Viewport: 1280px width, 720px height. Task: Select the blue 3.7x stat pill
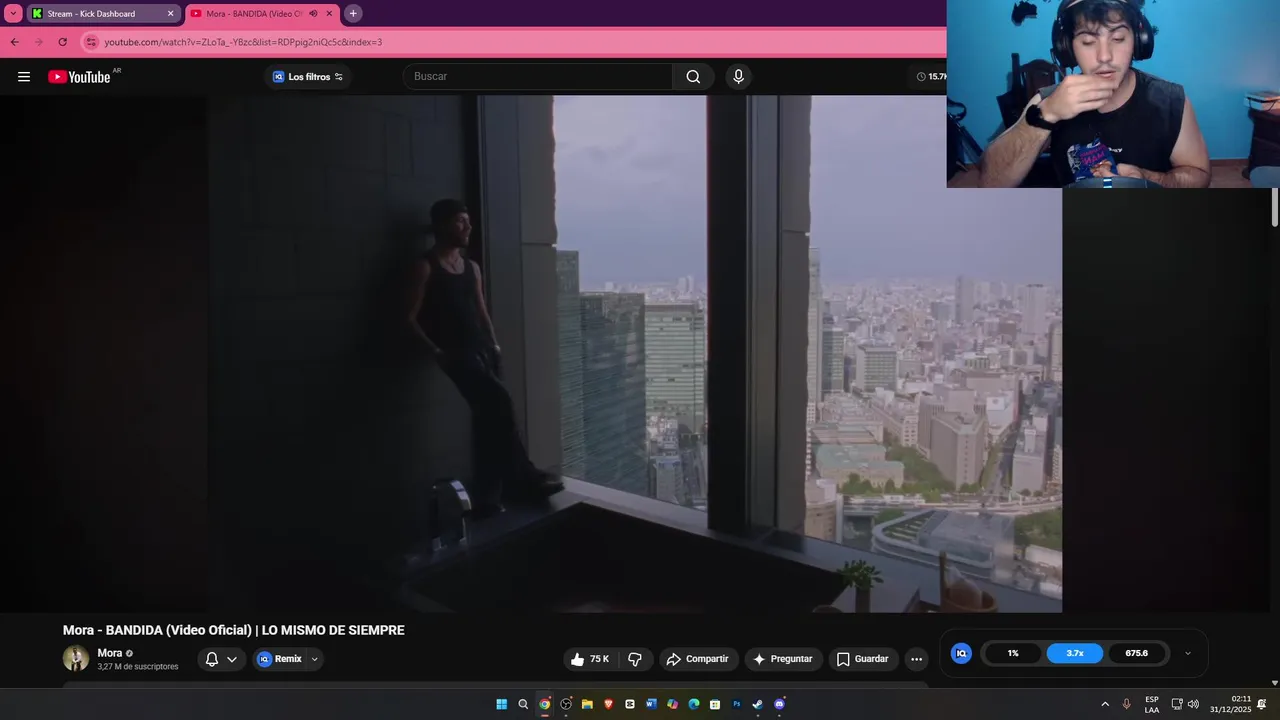tap(1075, 653)
